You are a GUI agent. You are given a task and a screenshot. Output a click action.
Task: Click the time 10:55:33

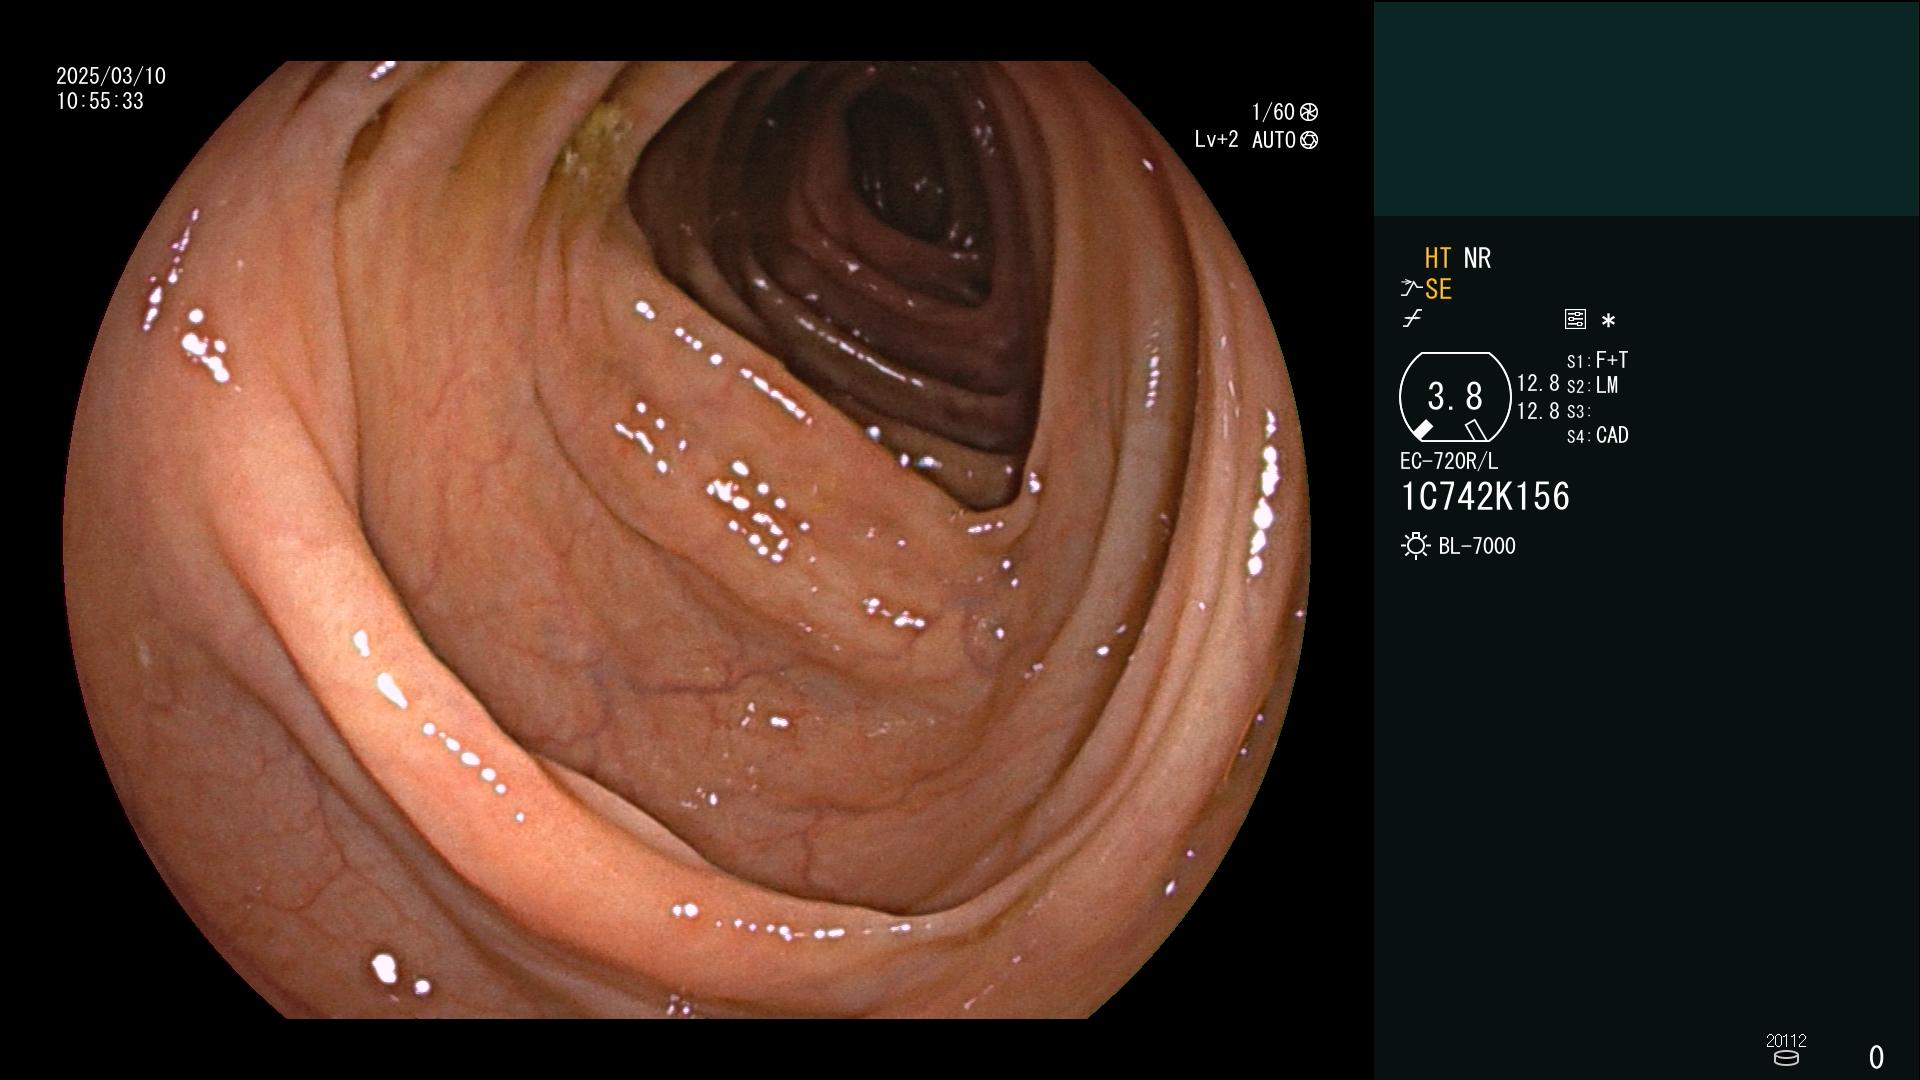pyautogui.click(x=100, y=101)
